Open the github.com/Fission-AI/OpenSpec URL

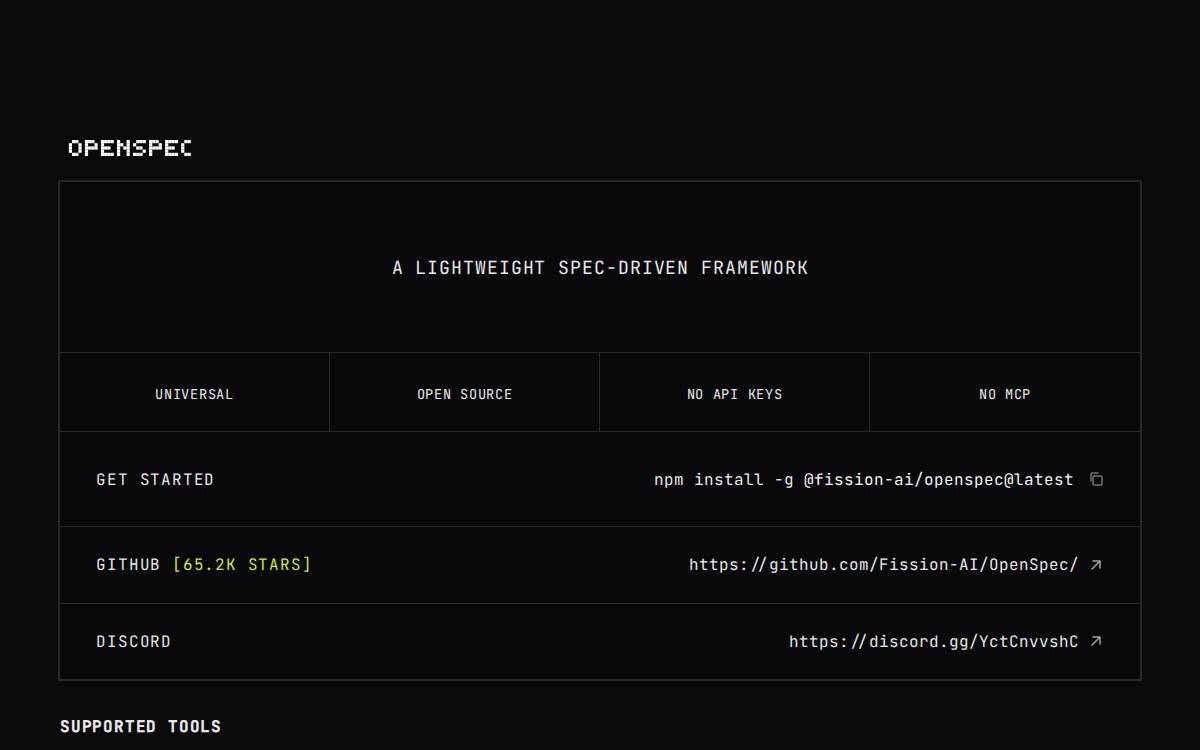(883, 565)
